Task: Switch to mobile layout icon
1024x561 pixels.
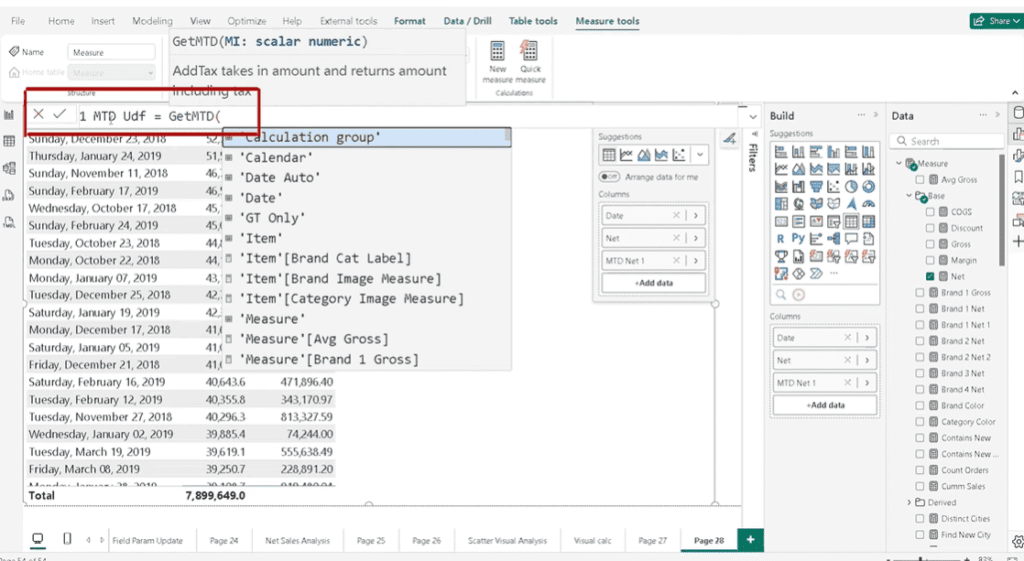Action: 67,539
